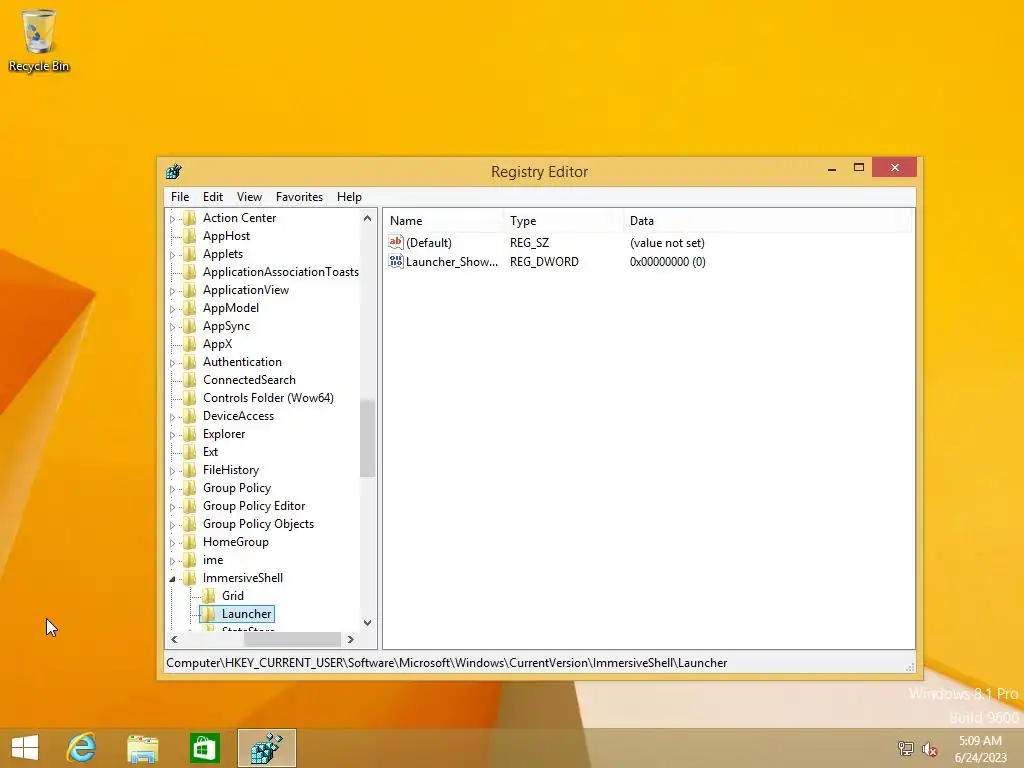Click the tree horizontal scrollbar thumb

click(x=293, y=639)
